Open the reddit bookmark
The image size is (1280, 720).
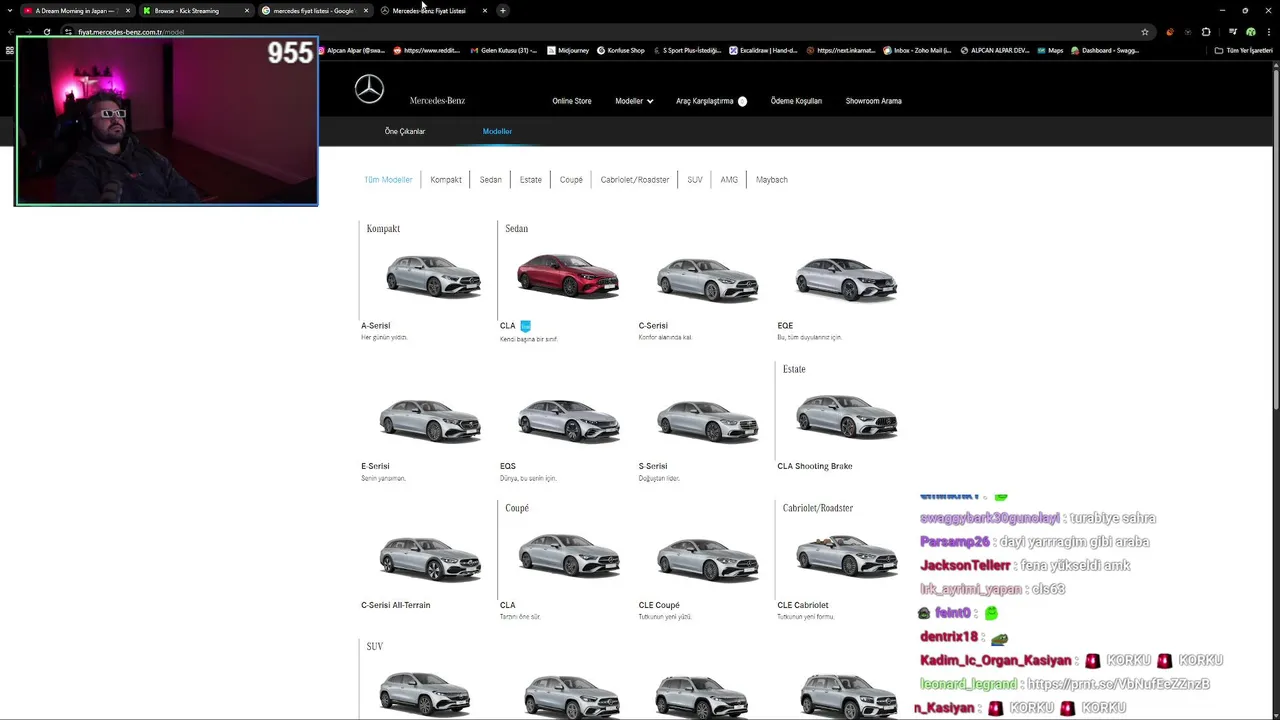coord(427,50)
